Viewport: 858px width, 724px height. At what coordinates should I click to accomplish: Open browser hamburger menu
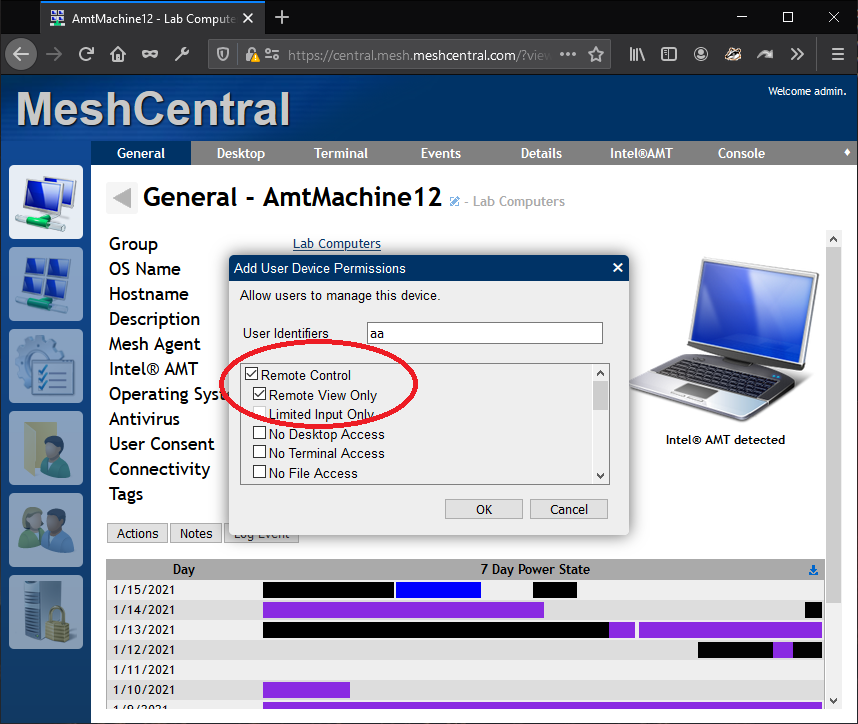pyautogui.click(x=838, y=54)
